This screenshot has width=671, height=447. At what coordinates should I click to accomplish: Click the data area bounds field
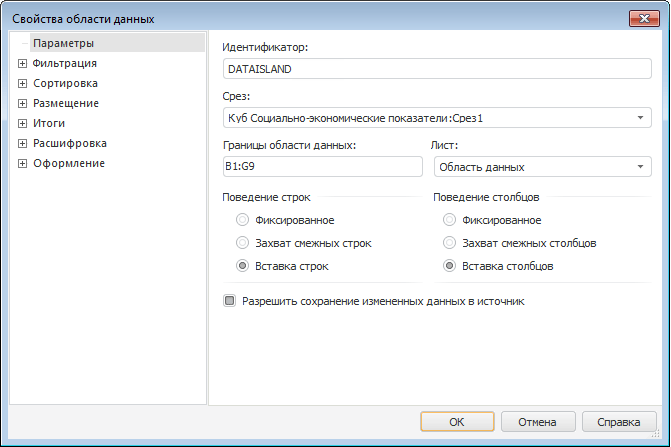click(x=322, y=167)
